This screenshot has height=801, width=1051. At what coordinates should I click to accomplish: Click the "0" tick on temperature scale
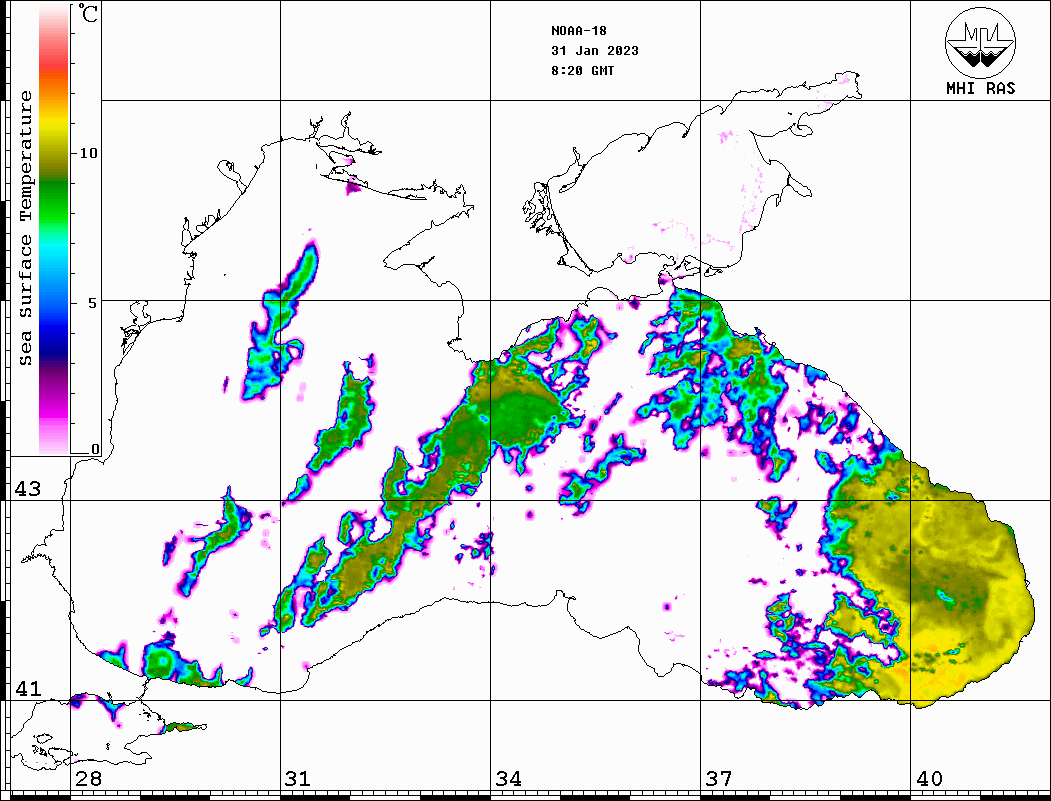[95, 449]
